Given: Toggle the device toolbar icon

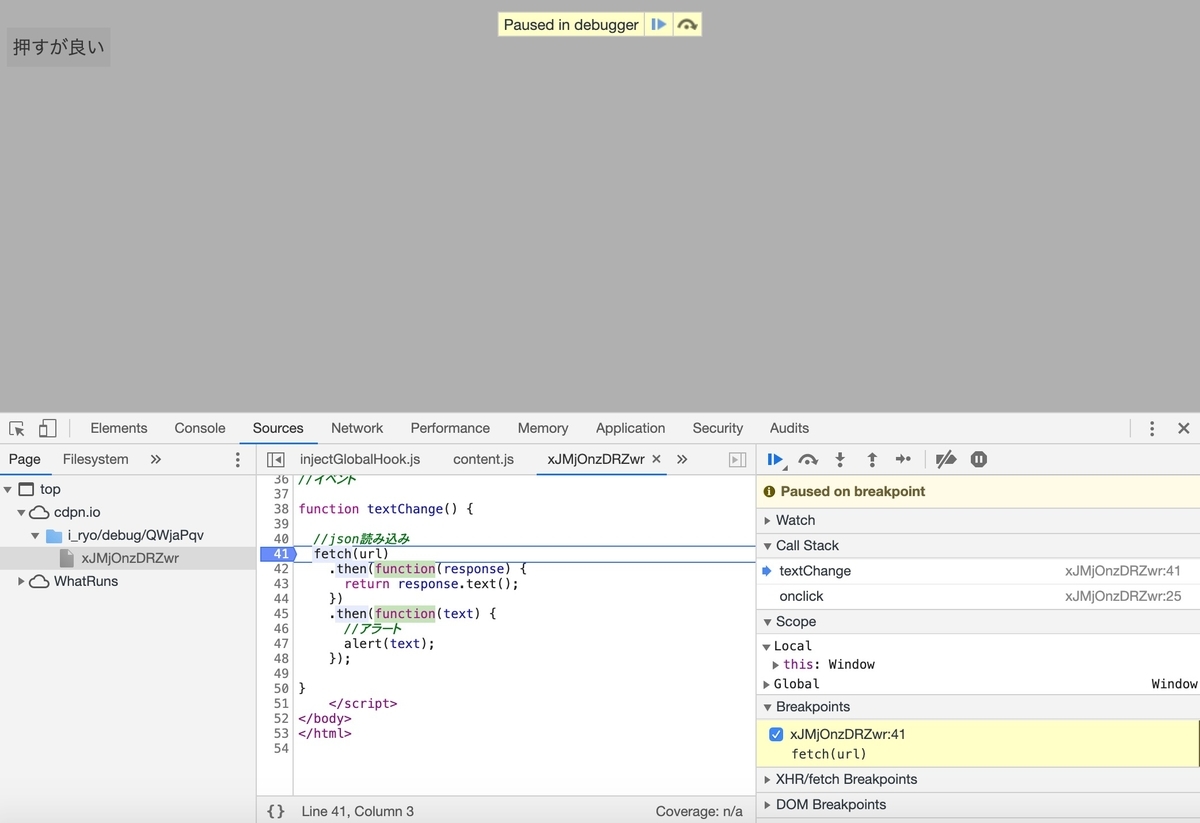Looking at the screenshot, I should pyautogui.click(x=47, y=429).
